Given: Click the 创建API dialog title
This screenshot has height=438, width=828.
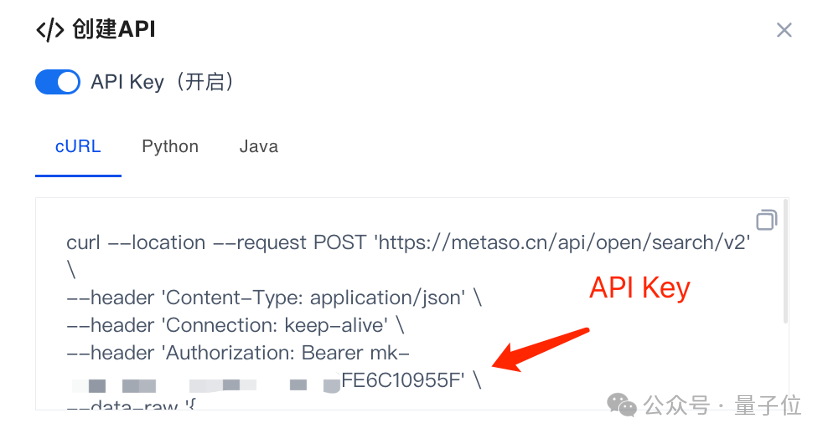Looking at the screenshot, I should coord(114,29).
